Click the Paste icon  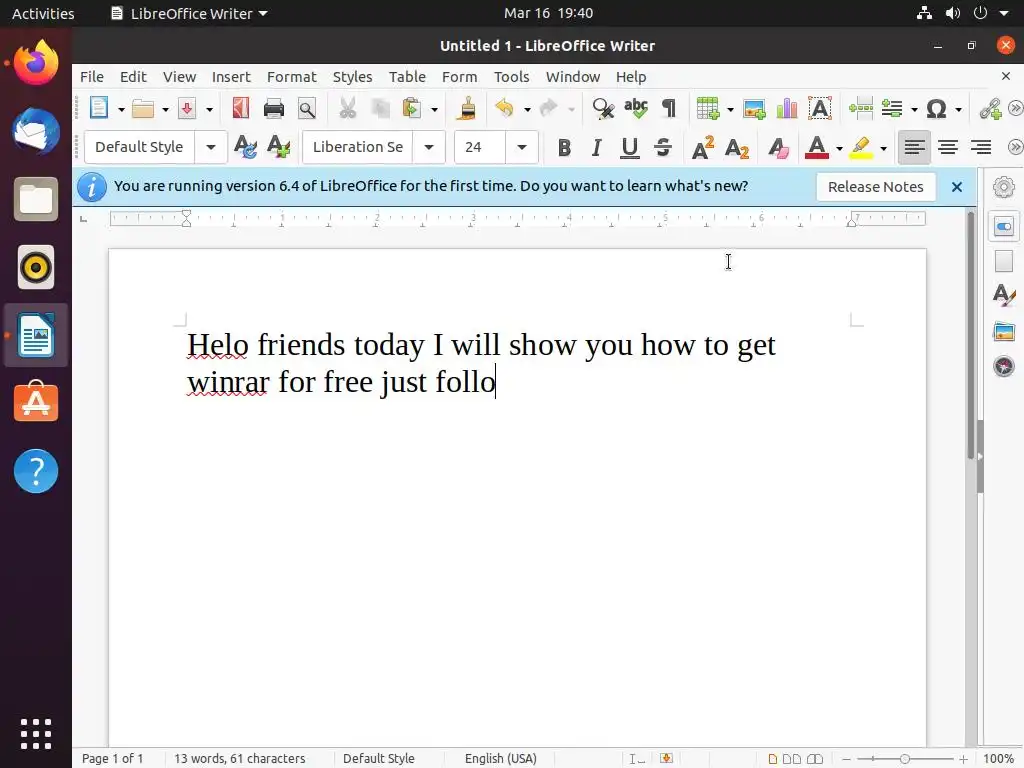point(411,108)
